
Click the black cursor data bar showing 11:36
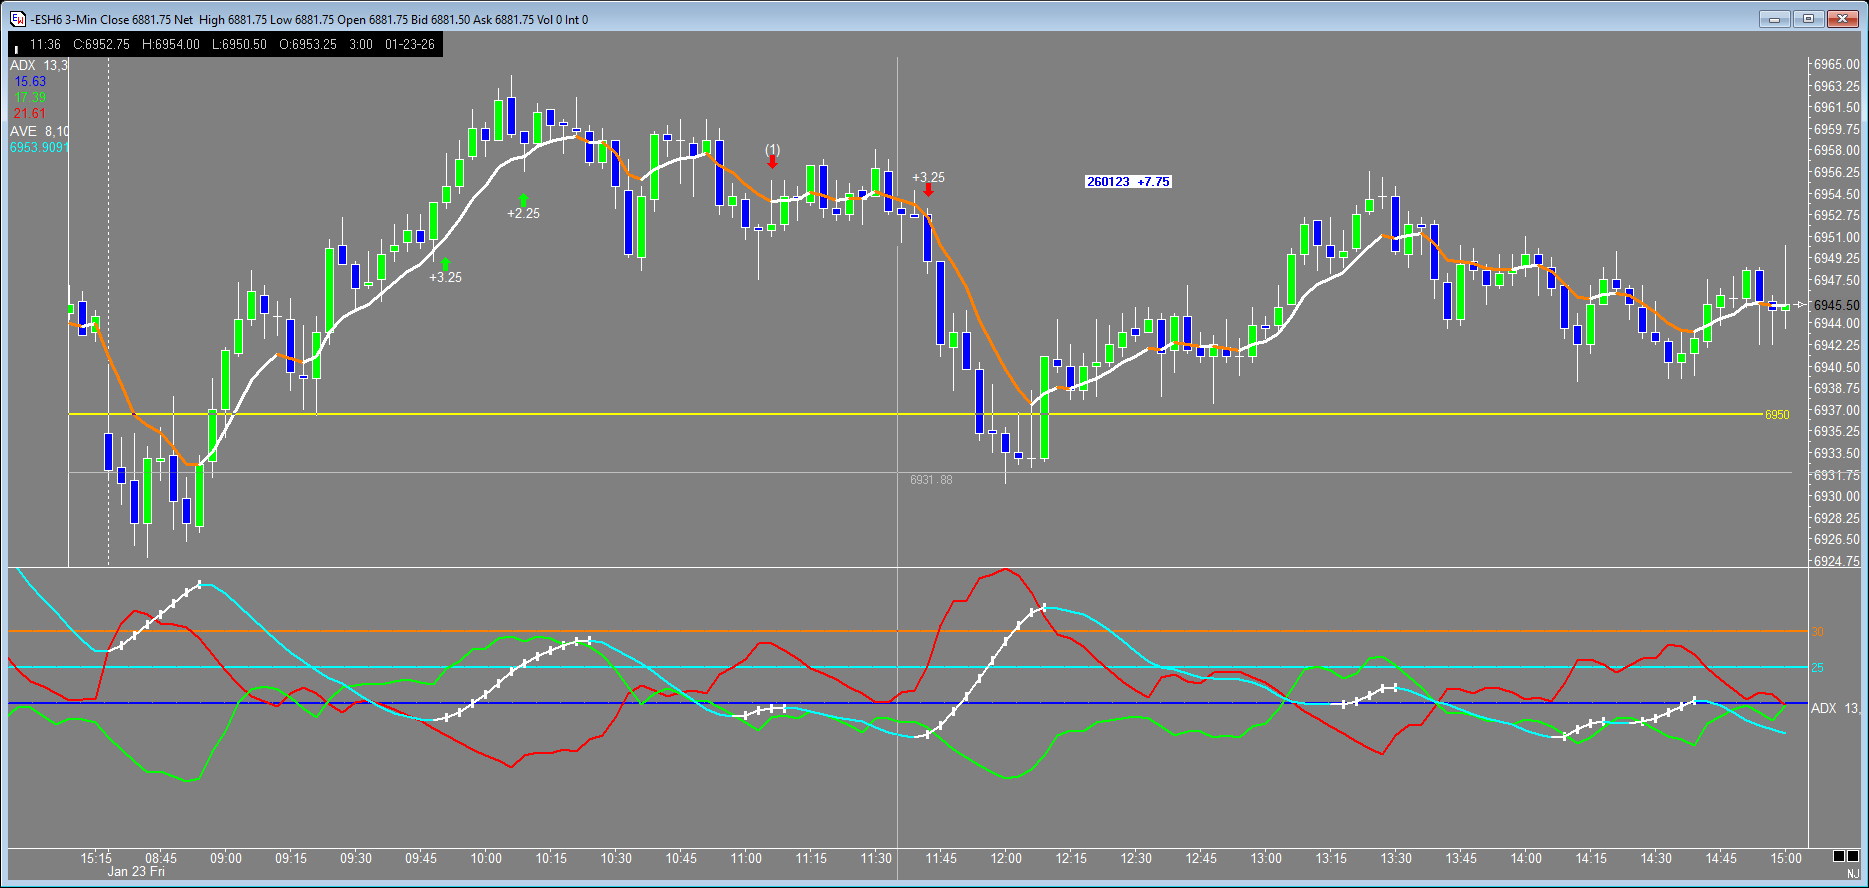point(225,44)
